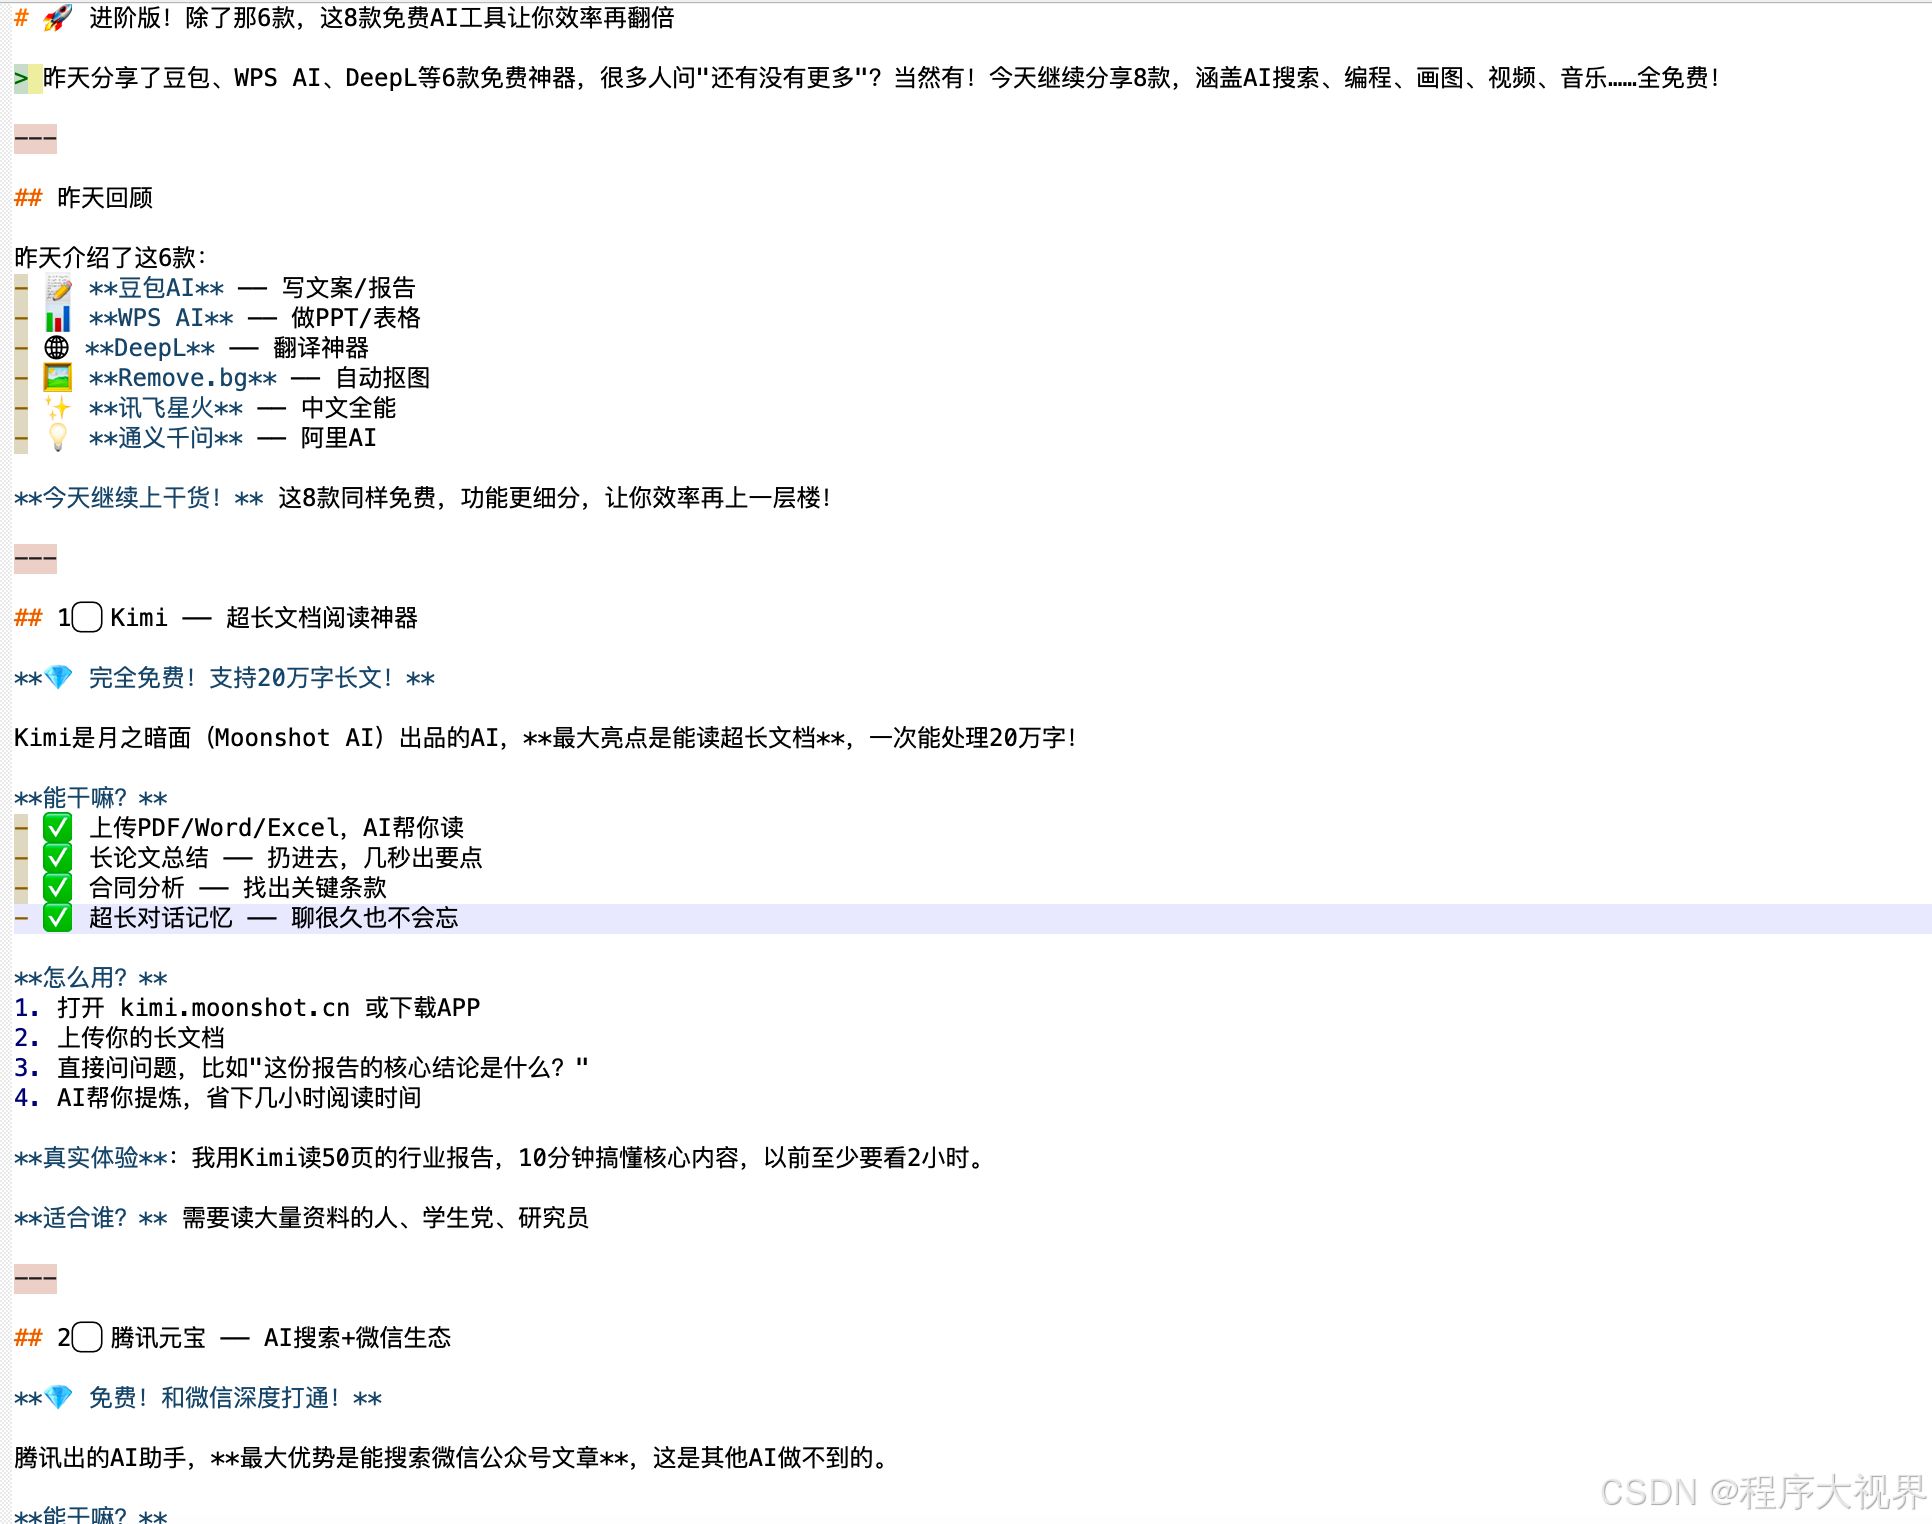The width and height of the screenshot is (1932, 1524).
Task: Click the list text '上传PDF/Word/Excel，AI帮你读'
Action: tap(277, 828)
